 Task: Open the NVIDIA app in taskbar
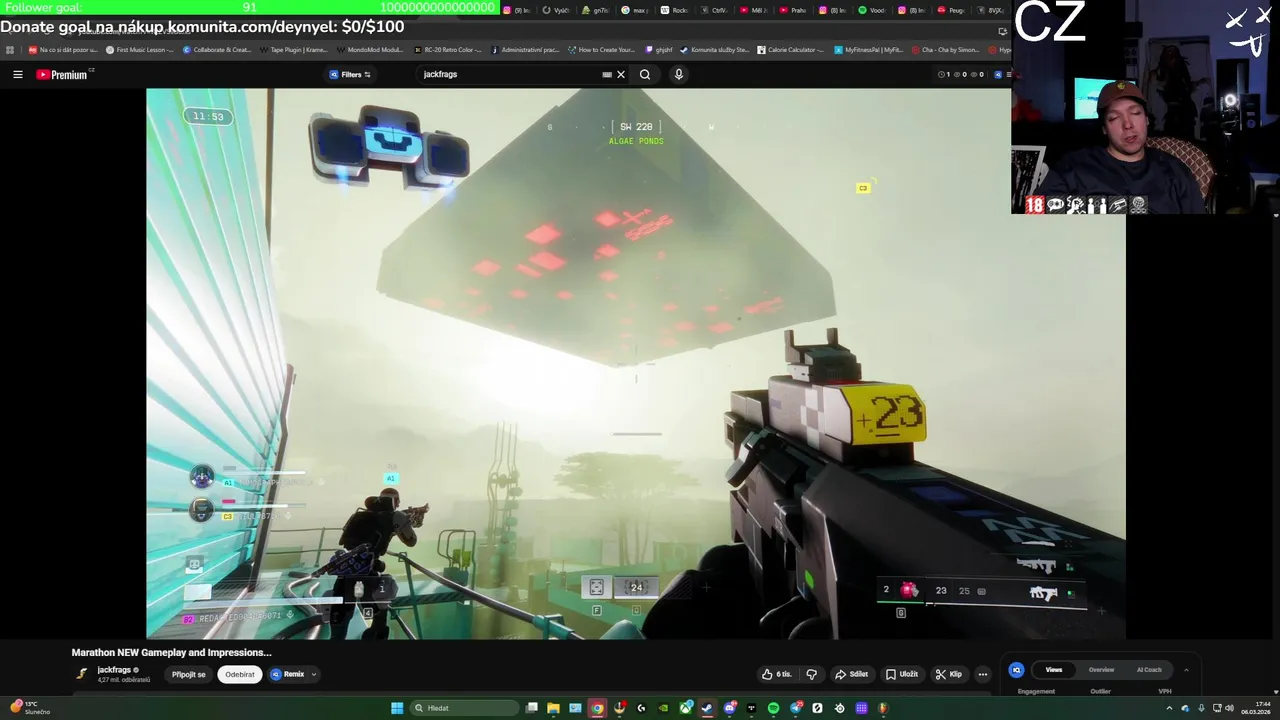tap(663, 708)
